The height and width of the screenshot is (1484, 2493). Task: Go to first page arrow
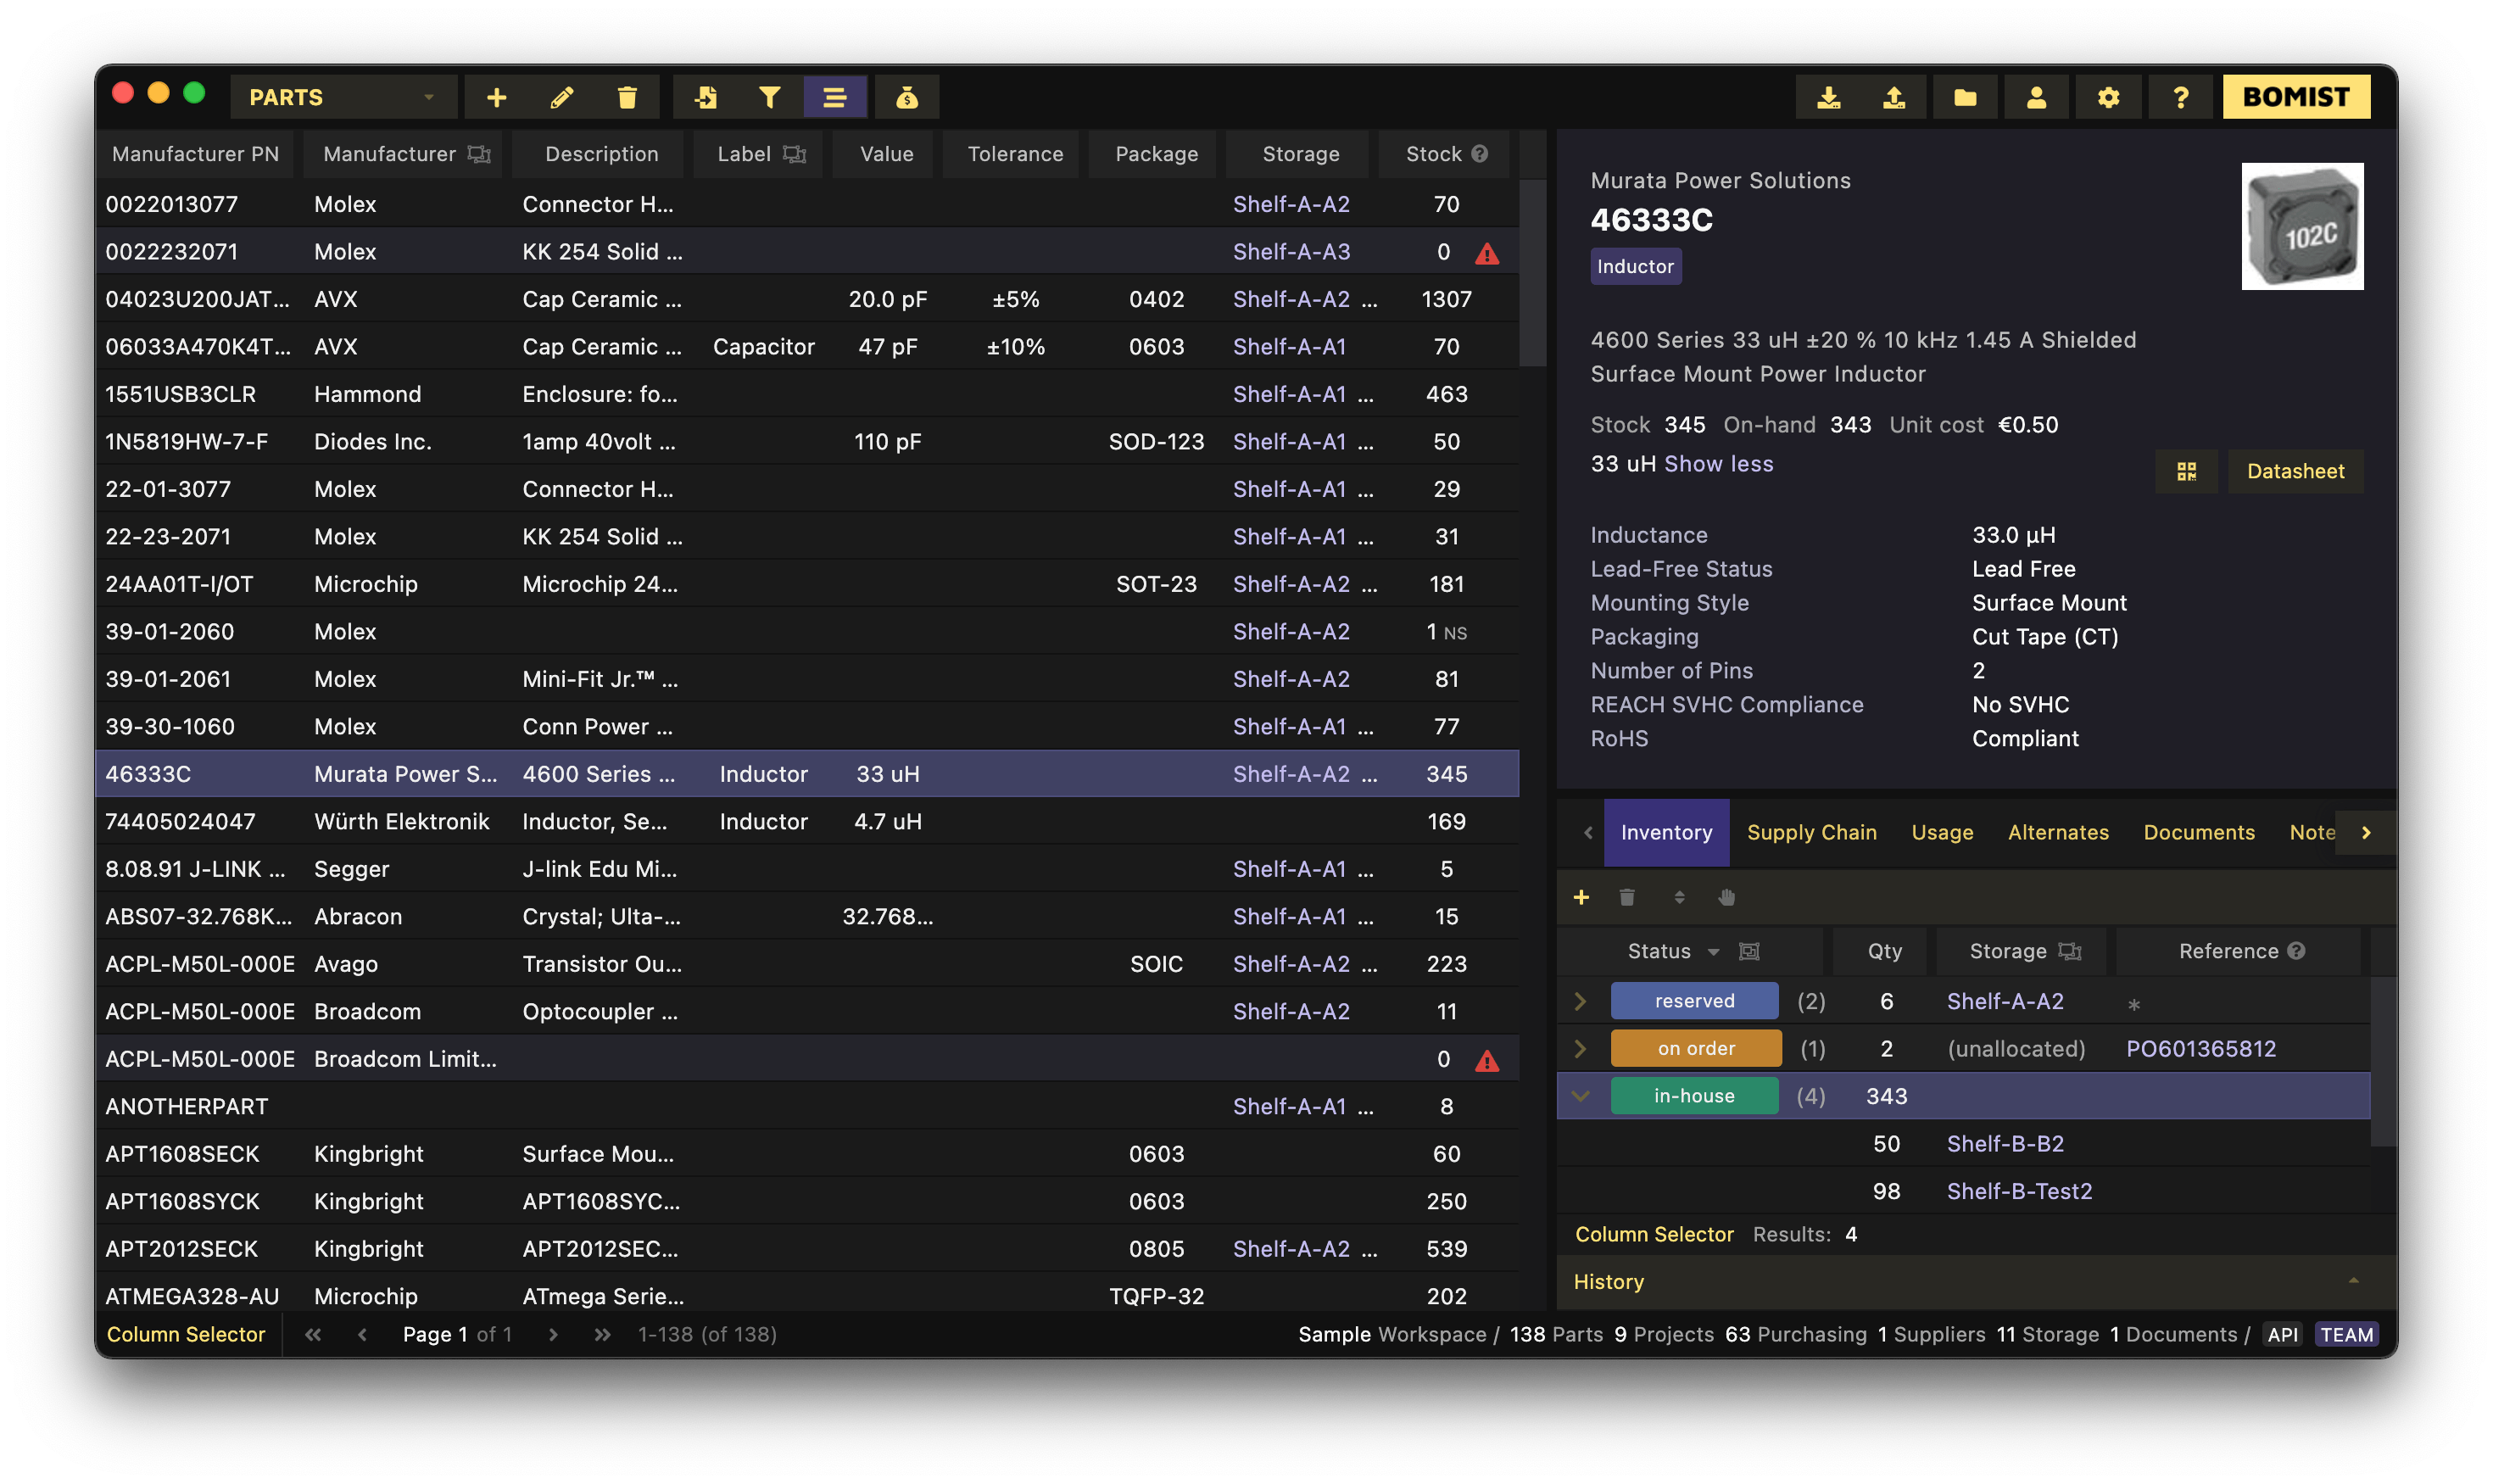313,1334
